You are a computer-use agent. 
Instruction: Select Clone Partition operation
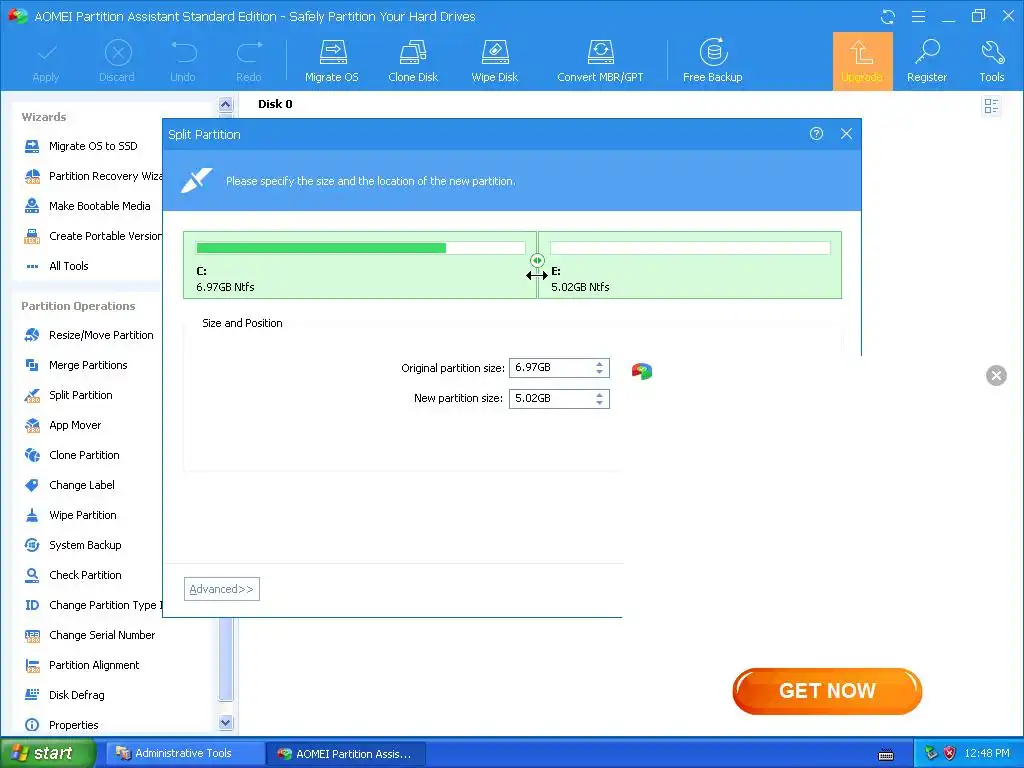(72, 455)
